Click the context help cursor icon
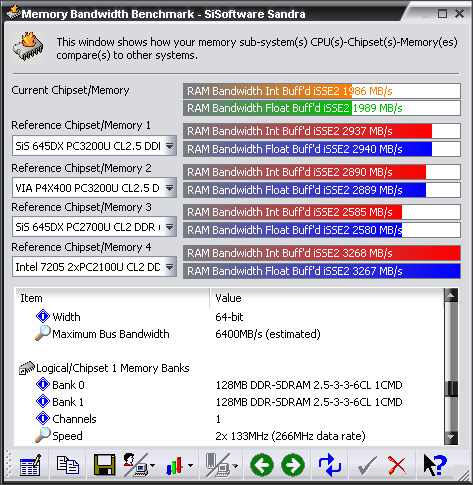The height and width of the screenshot is (485, 473). 435,465
